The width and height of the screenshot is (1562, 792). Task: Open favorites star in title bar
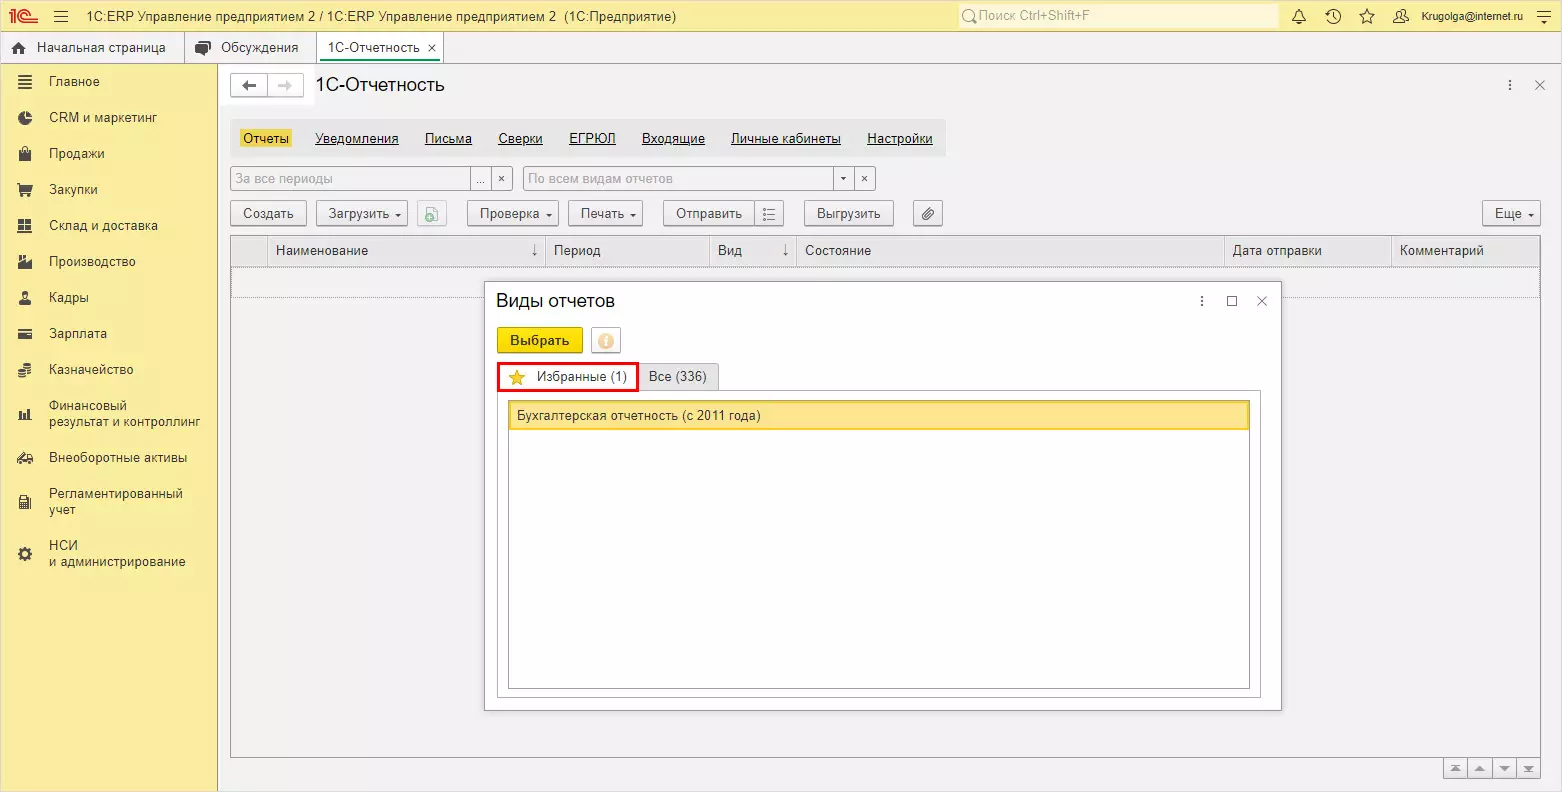pos(1367,16)
